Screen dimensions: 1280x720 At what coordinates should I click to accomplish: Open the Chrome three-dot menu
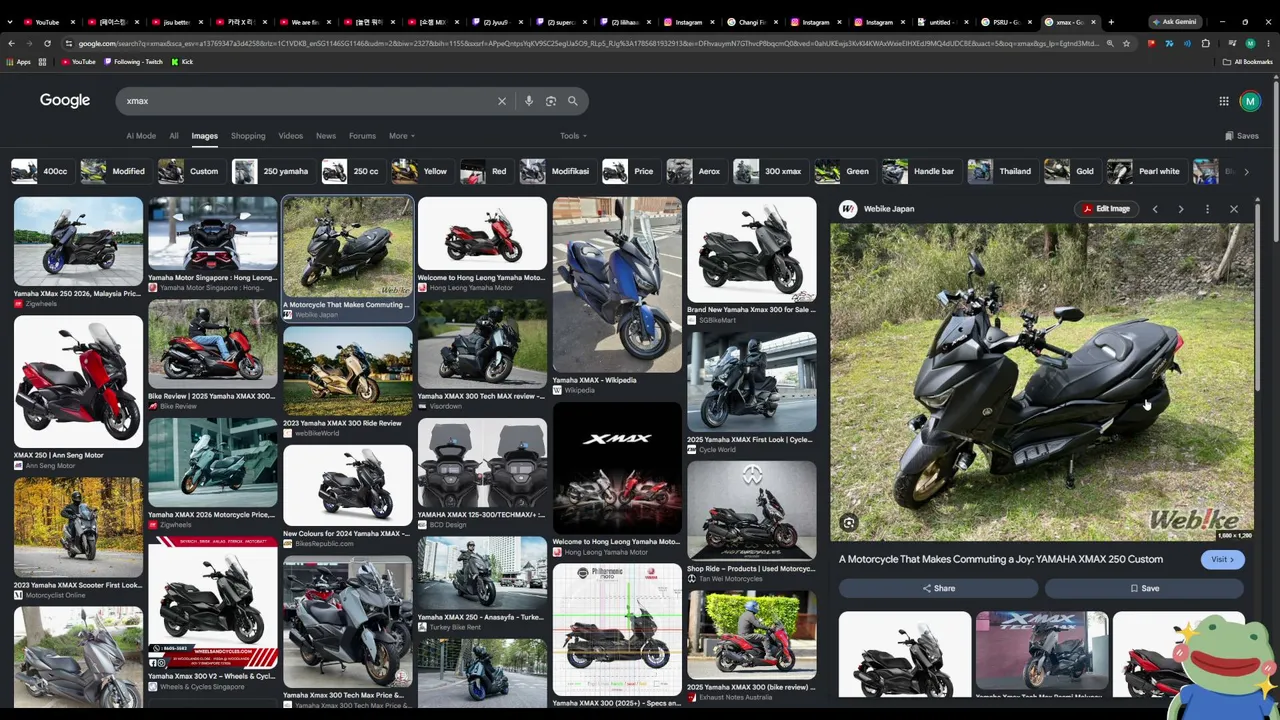[1268, 44]
